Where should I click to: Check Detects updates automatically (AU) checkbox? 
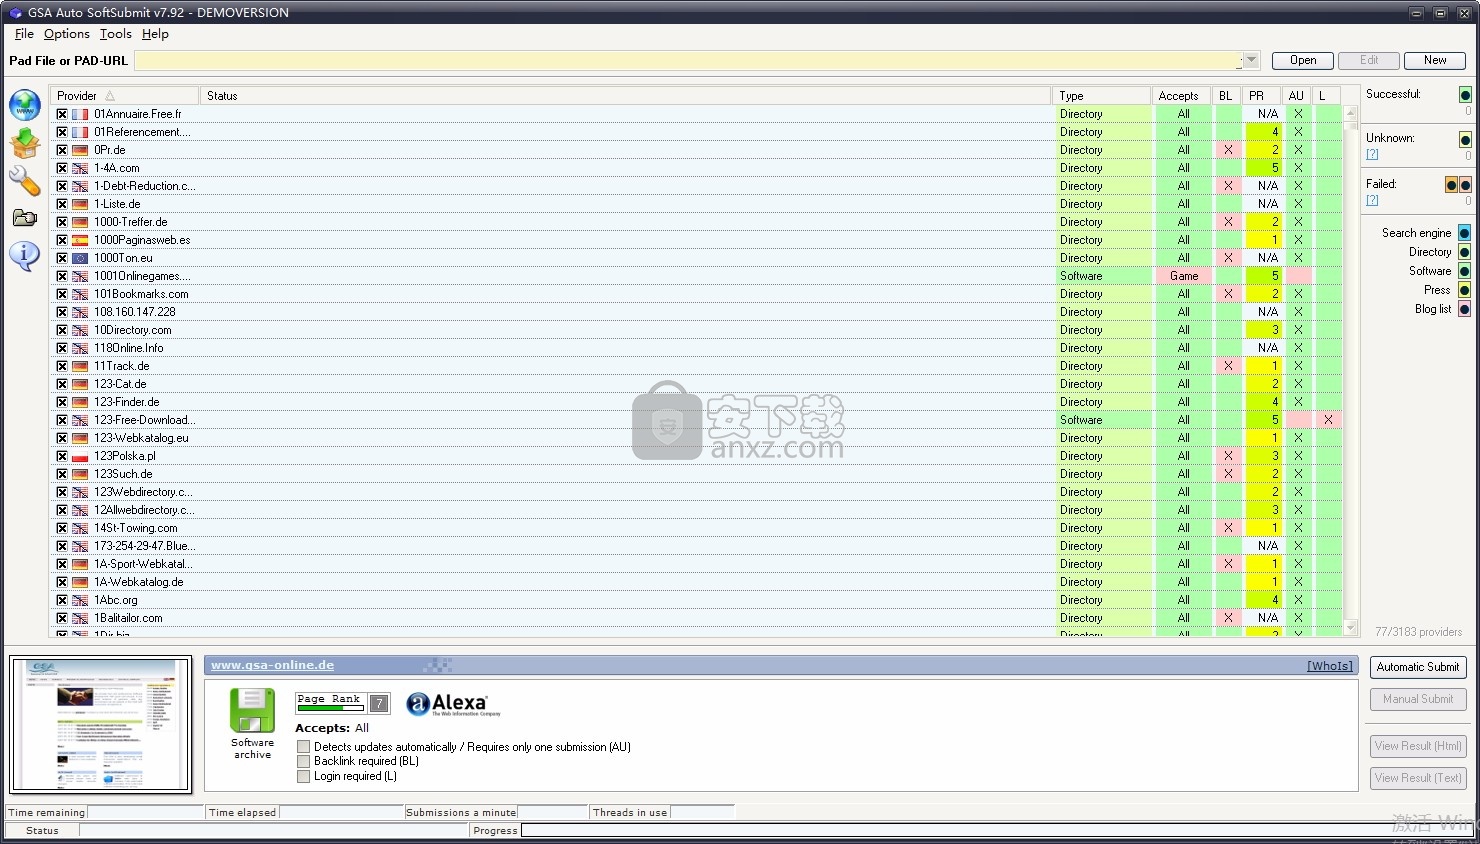303,747
